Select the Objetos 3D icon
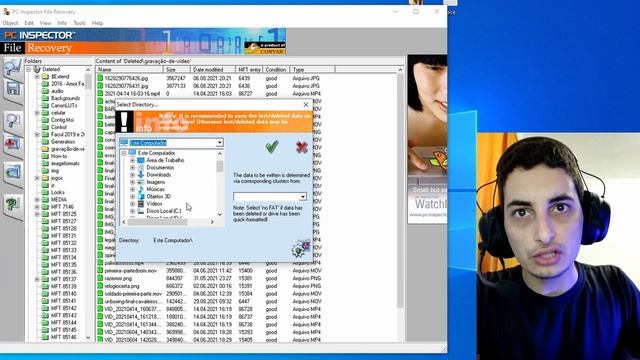 point(141,196)
